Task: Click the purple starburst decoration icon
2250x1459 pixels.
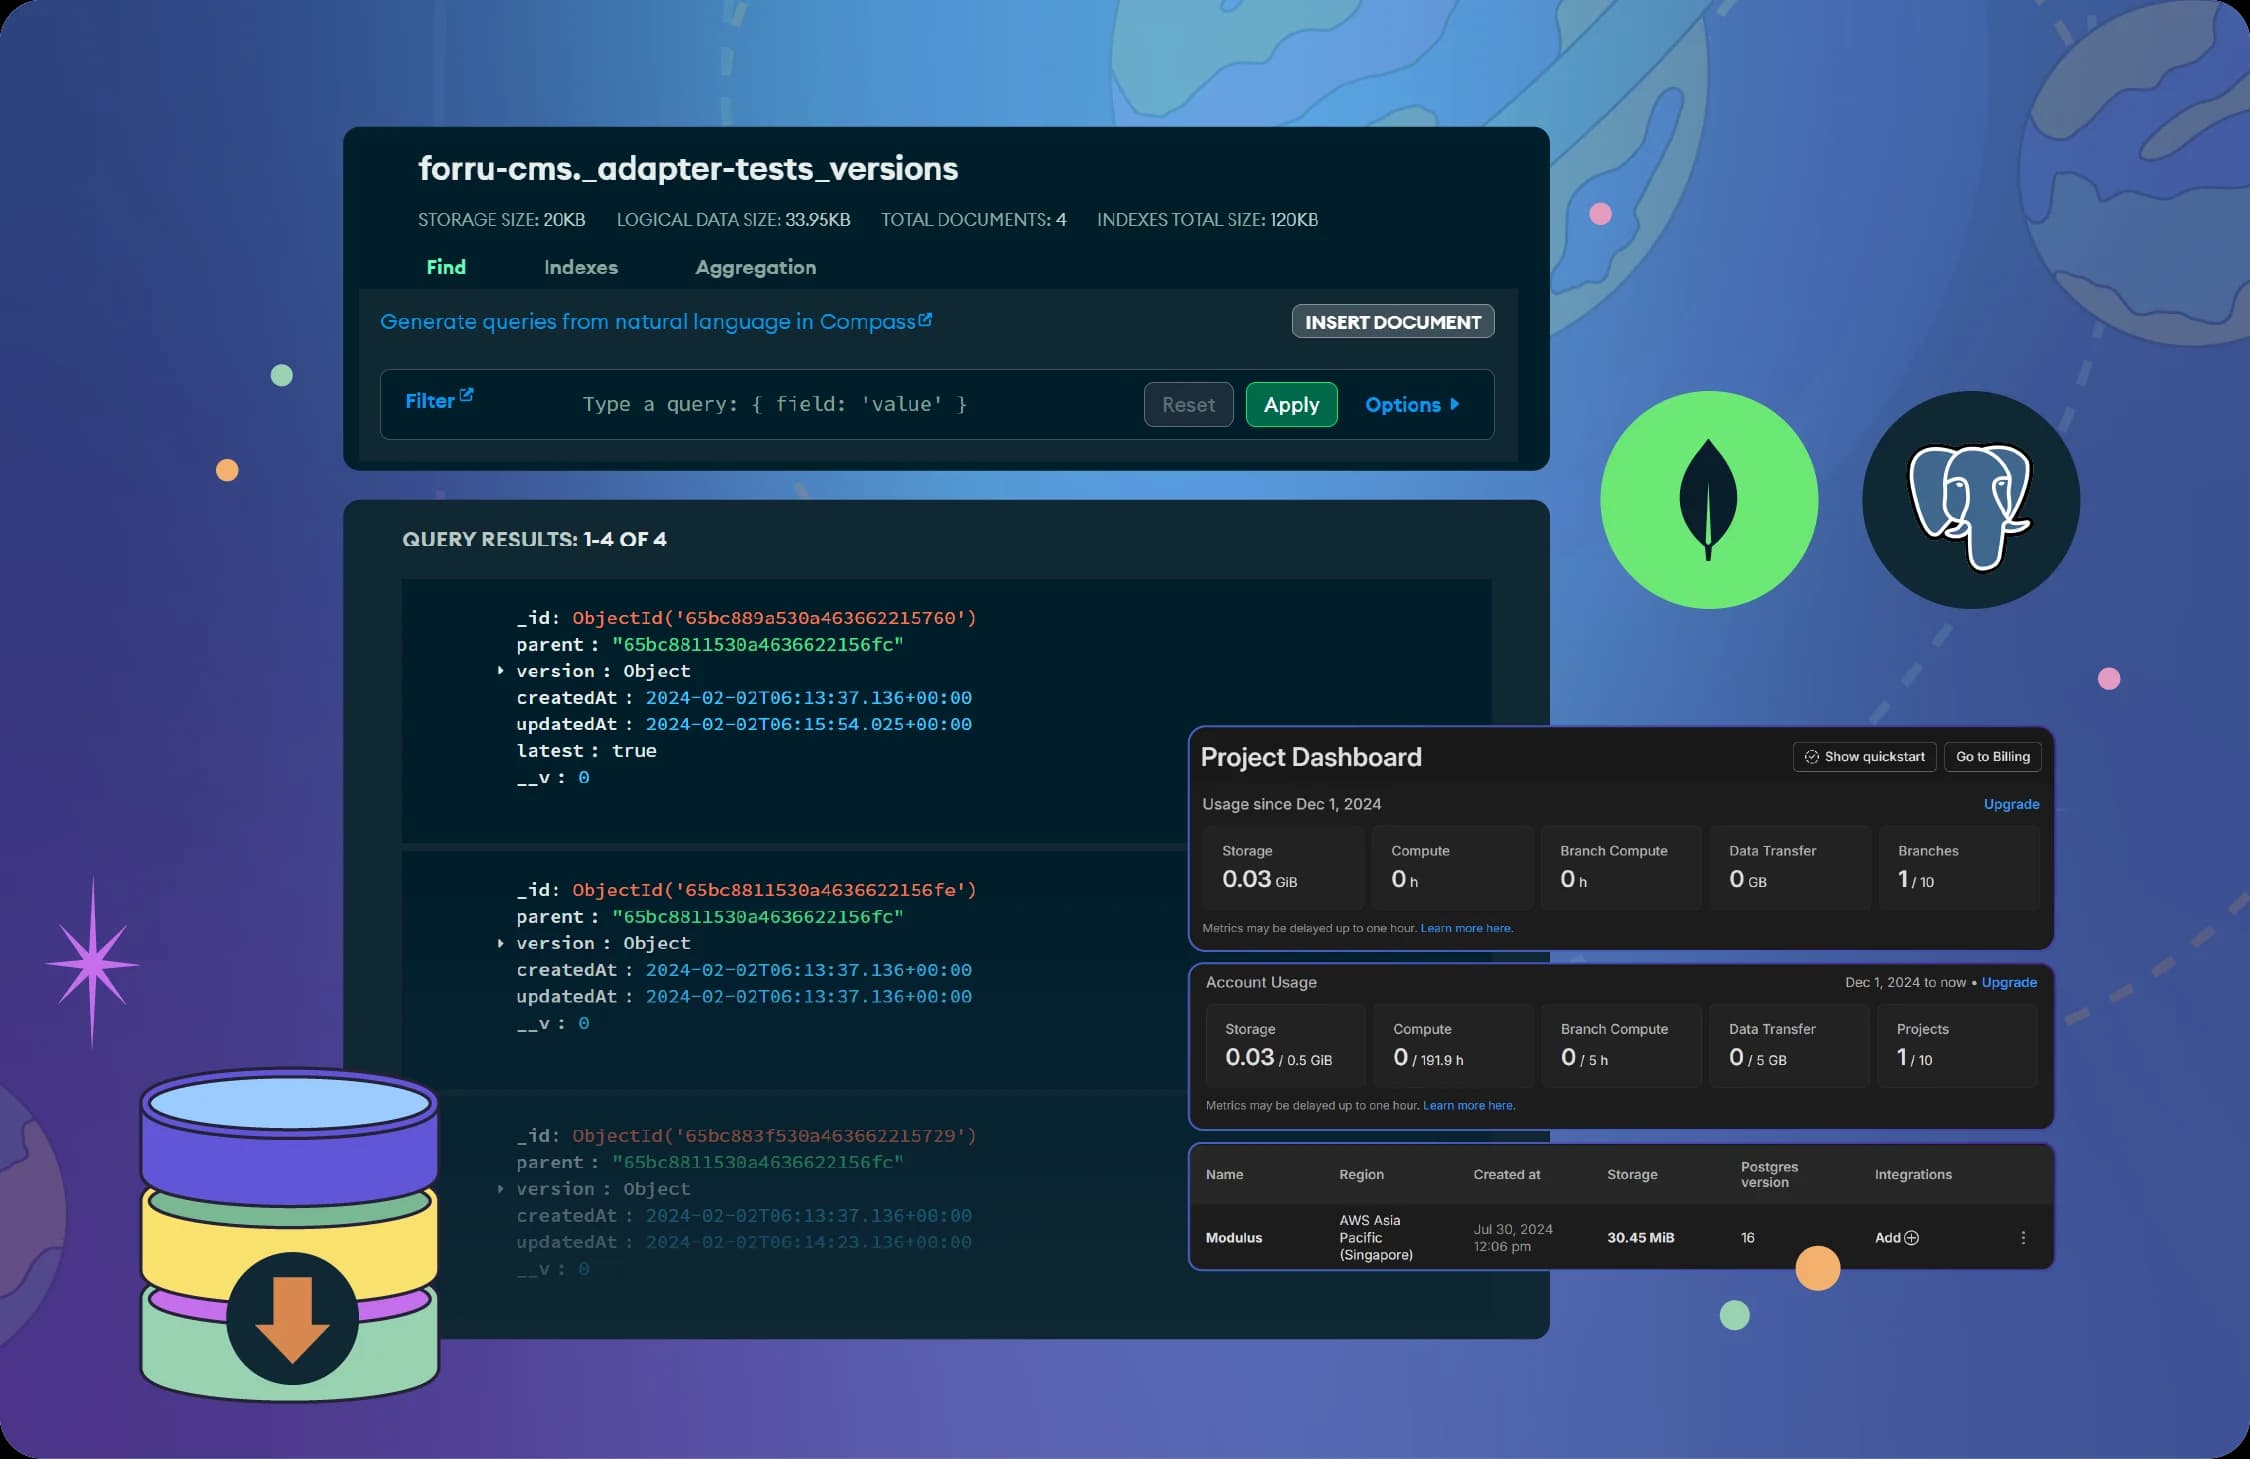Action: click(x=92, y=964)
